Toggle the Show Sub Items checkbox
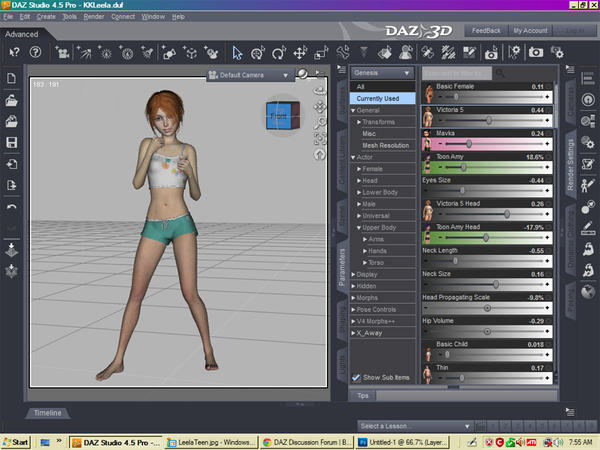Viewport: 600px width, 450px height. coord(358,377)
